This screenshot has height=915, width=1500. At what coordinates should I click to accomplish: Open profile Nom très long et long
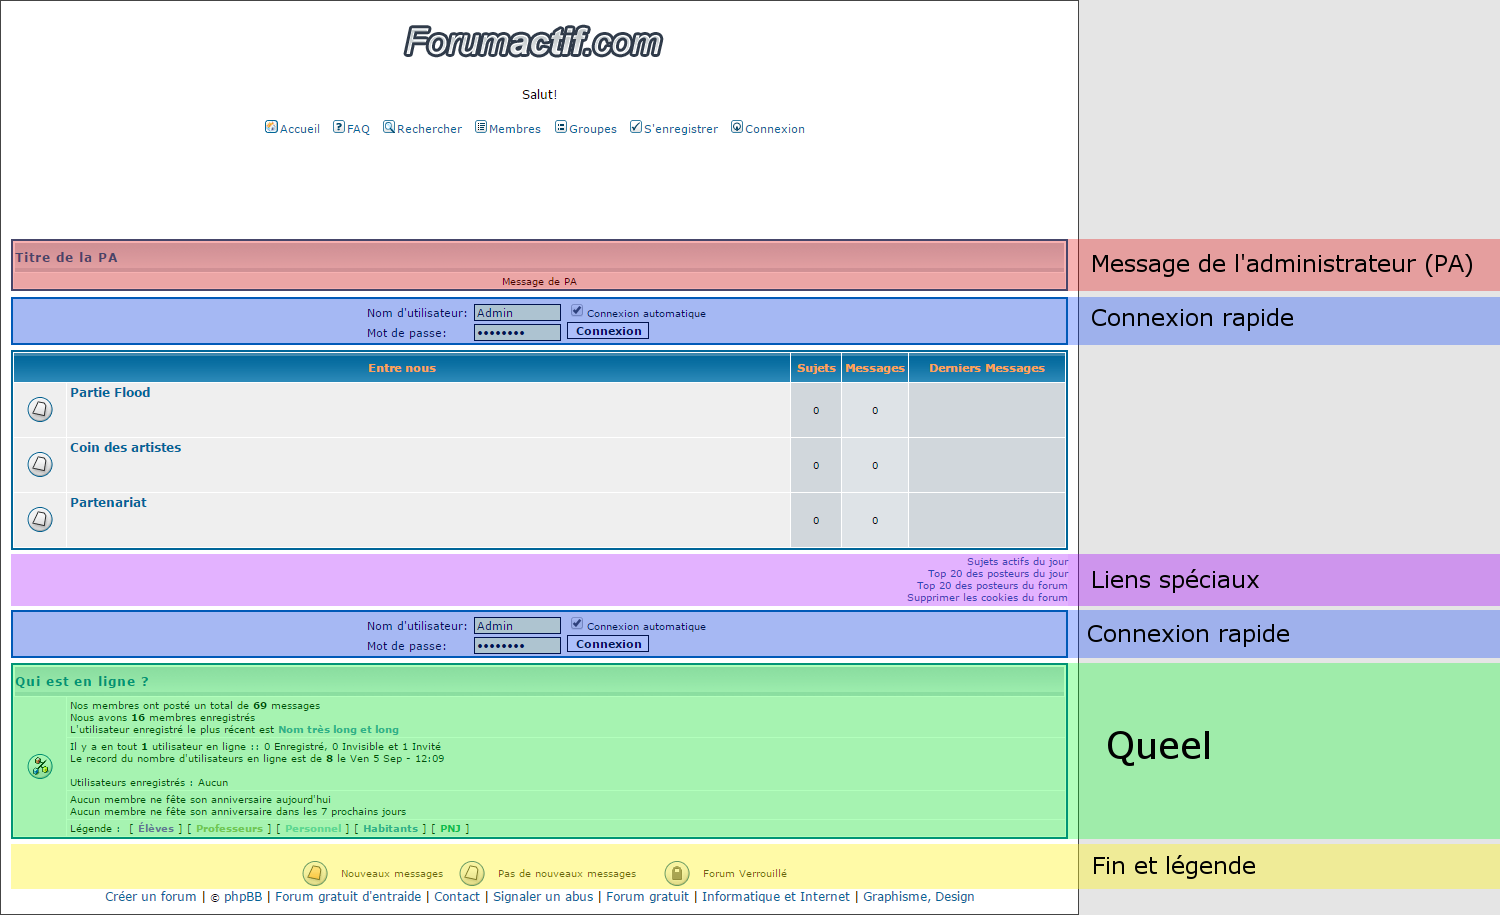click(338, 730)
